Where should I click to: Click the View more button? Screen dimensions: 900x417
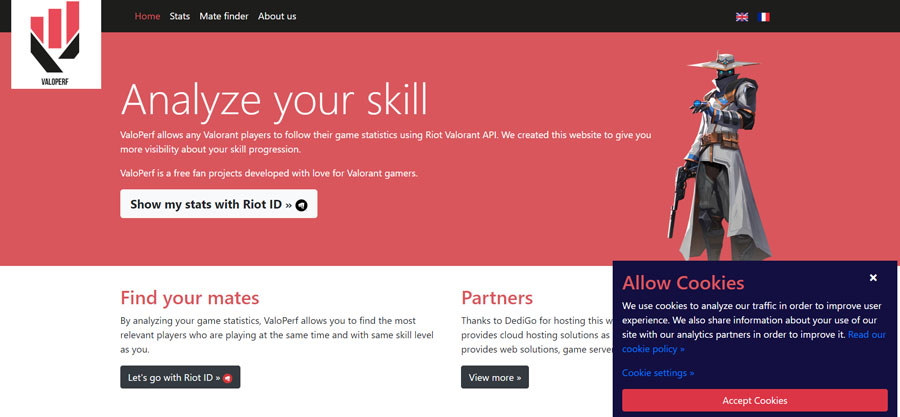495,377
